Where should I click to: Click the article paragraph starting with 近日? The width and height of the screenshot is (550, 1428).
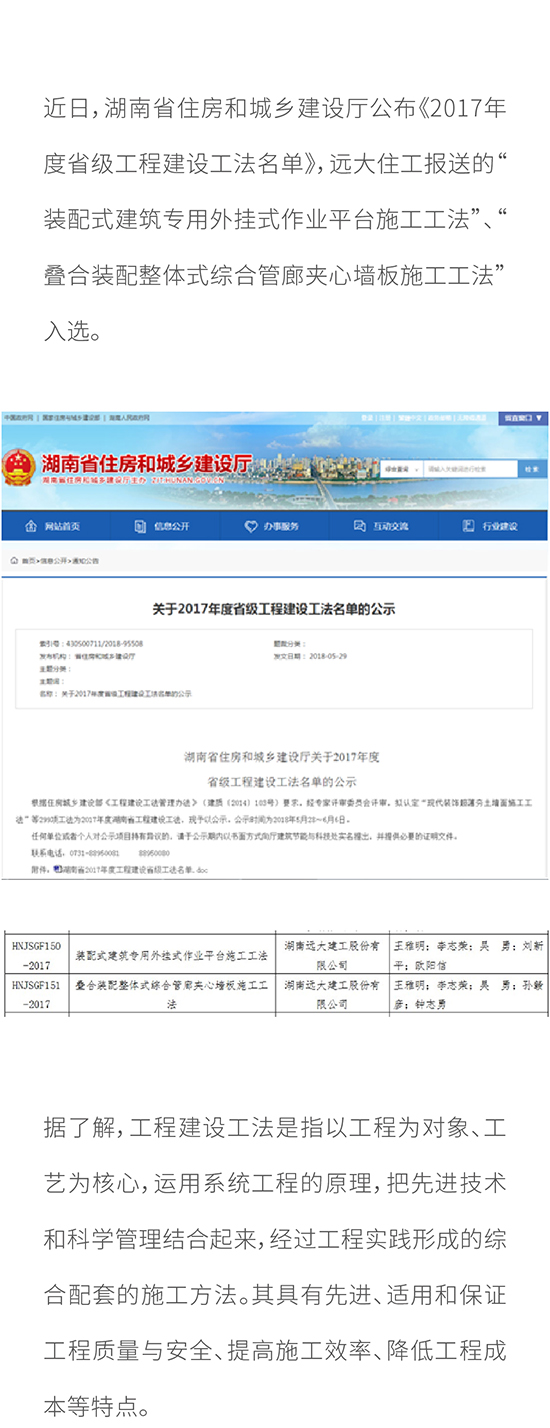275,219
